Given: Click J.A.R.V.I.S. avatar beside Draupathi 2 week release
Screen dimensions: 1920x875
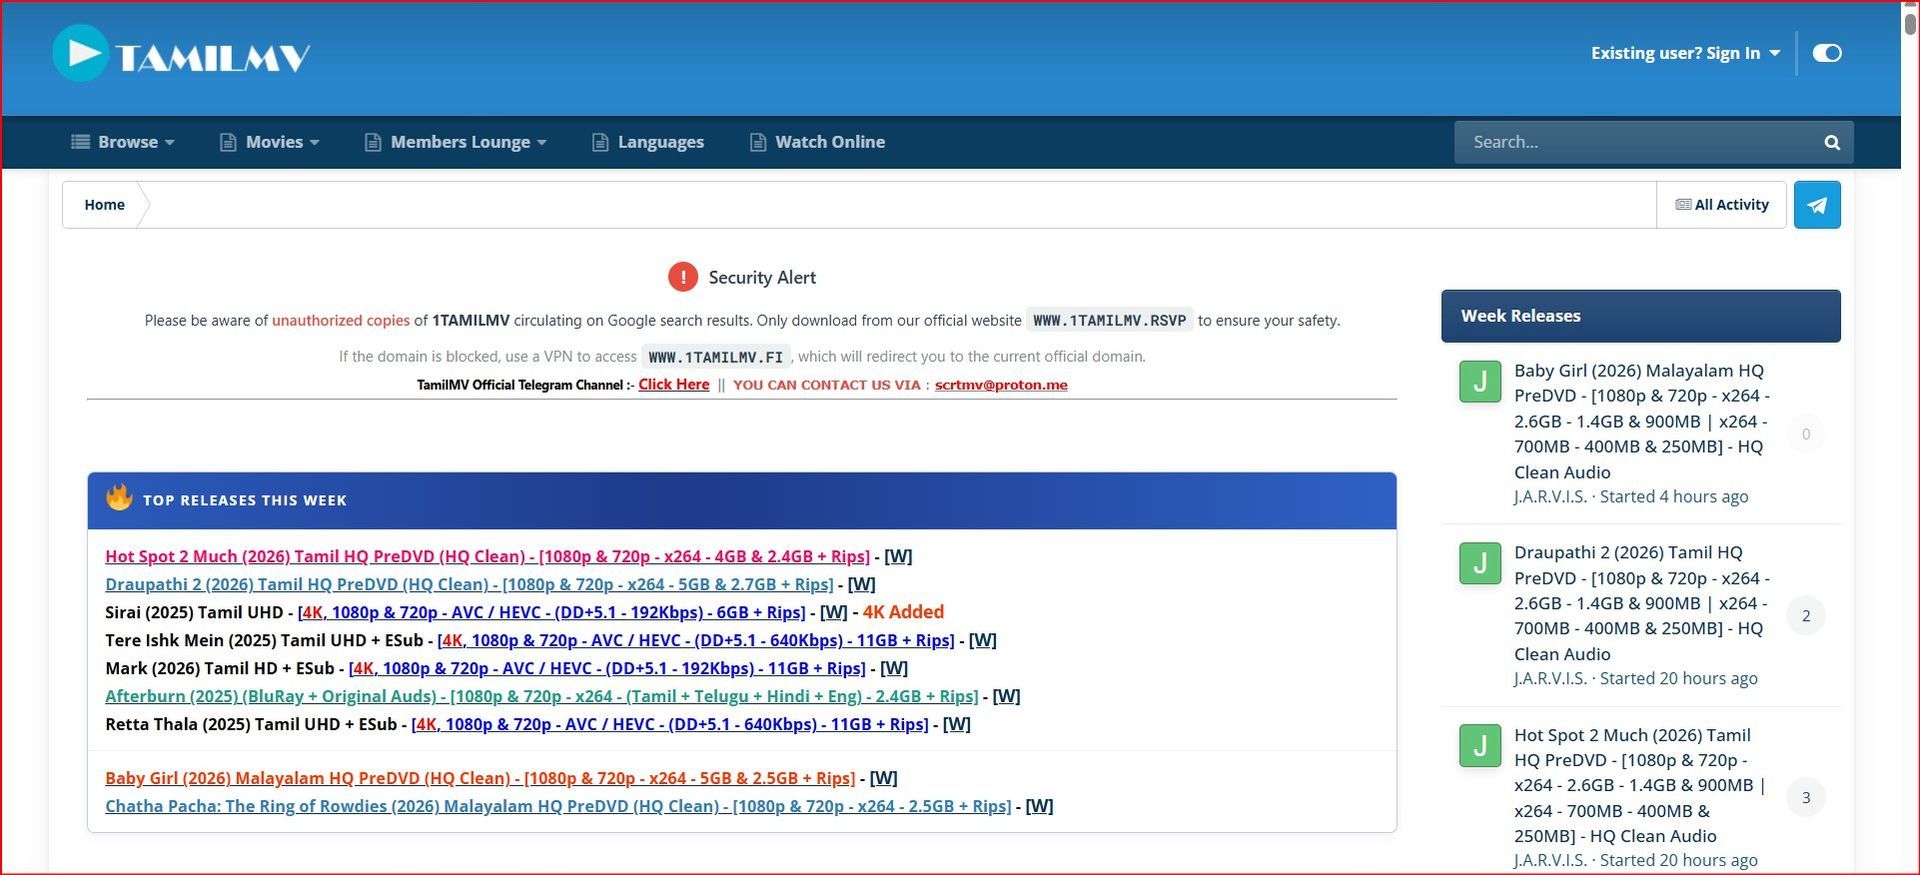Looking at the screenshot, I should [1480, 563].
